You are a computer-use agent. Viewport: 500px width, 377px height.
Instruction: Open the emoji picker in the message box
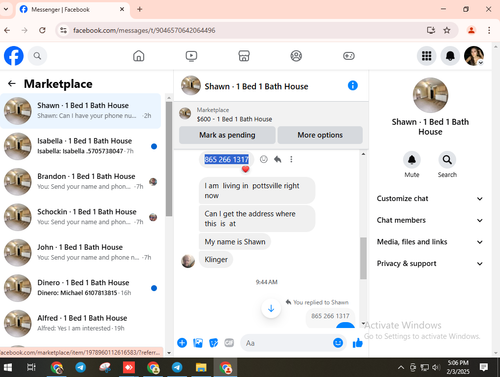coord(338,343)
